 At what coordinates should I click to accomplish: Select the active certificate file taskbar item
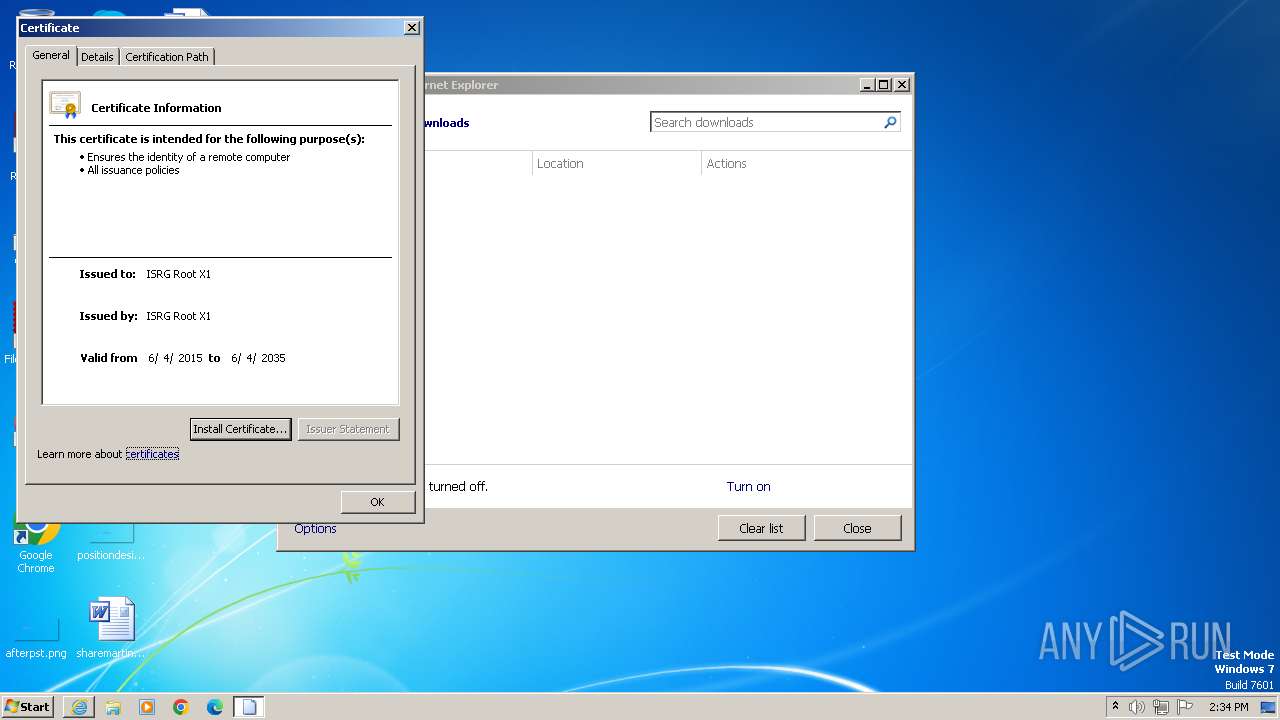click(249, 707)
